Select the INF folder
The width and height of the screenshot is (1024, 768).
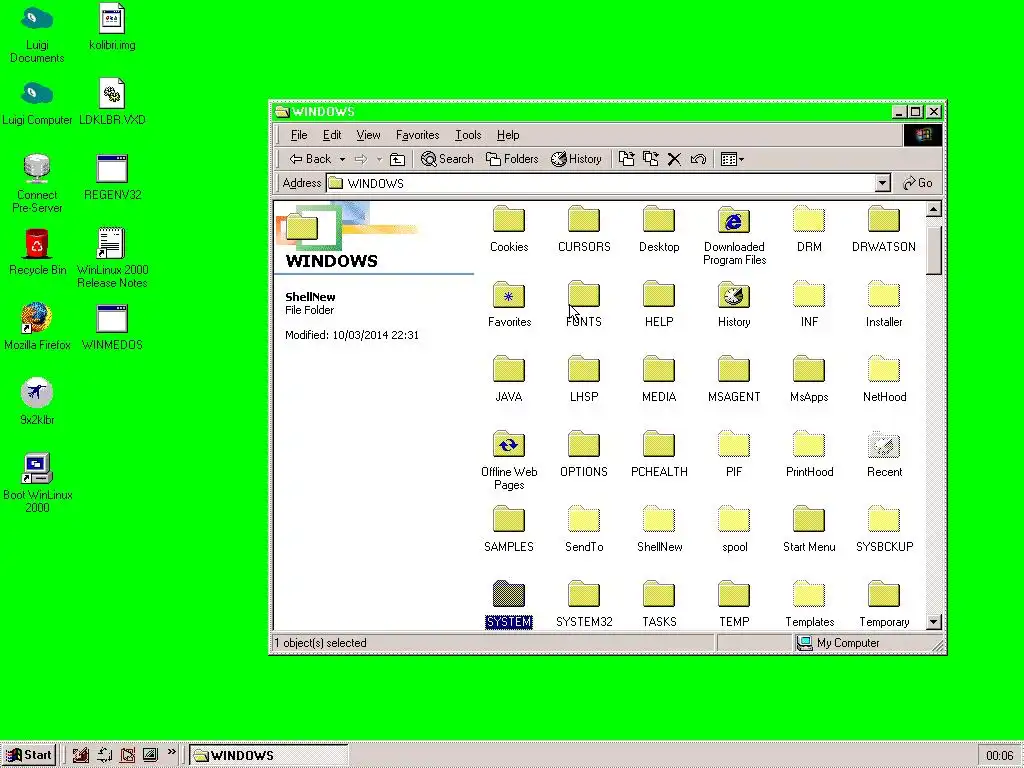(809, 304)
